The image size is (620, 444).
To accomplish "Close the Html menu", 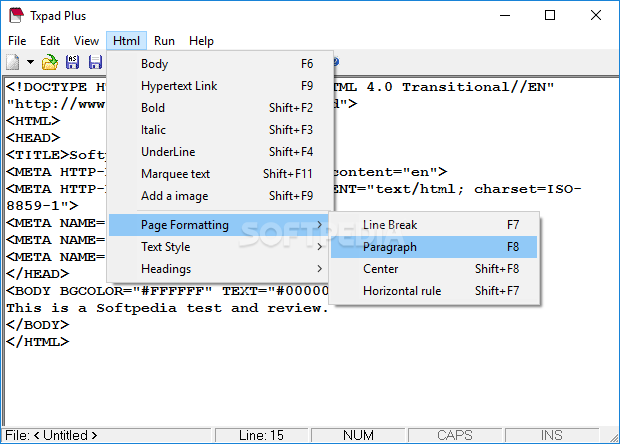I will (127, 41).
